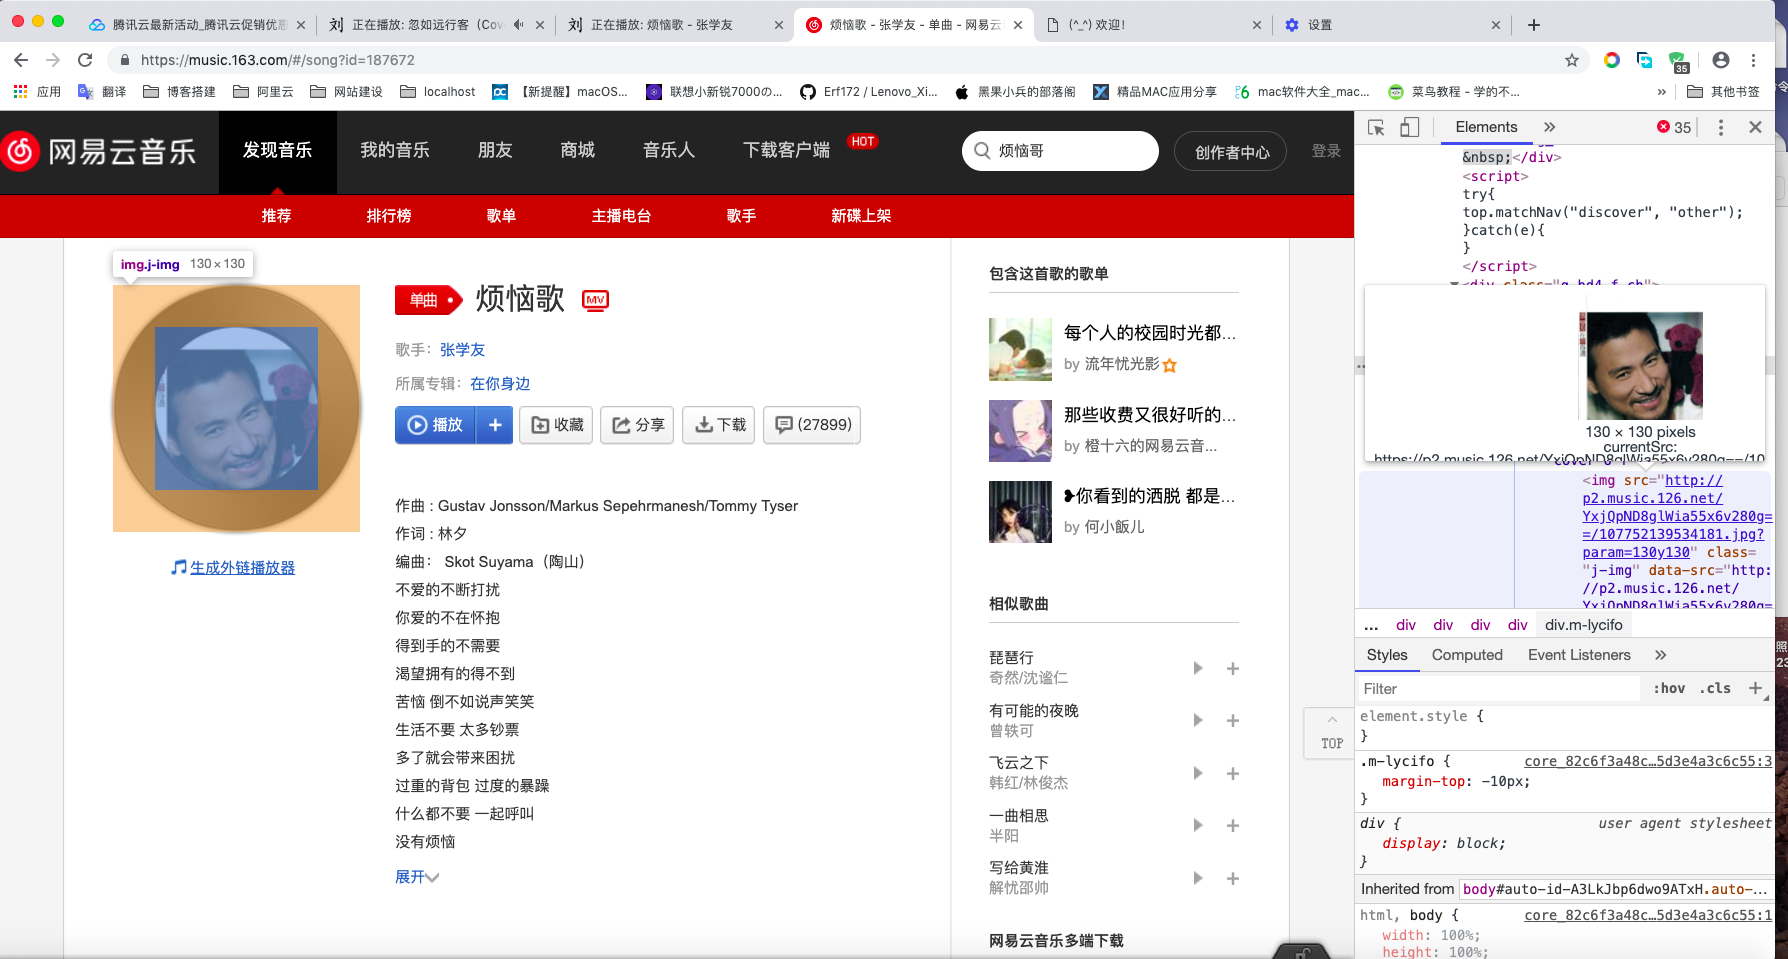This screenshot has height=959, width=1788.
Task: Click 收藏 button to favorite song
Action: pyautogui.click(x=556, y=425)
